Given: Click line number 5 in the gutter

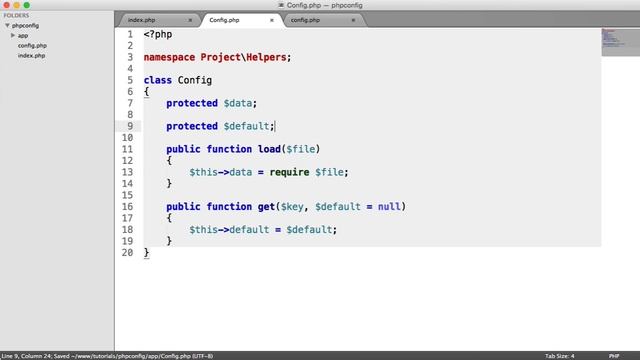Looking at the screenshot, I should (130, 80).
